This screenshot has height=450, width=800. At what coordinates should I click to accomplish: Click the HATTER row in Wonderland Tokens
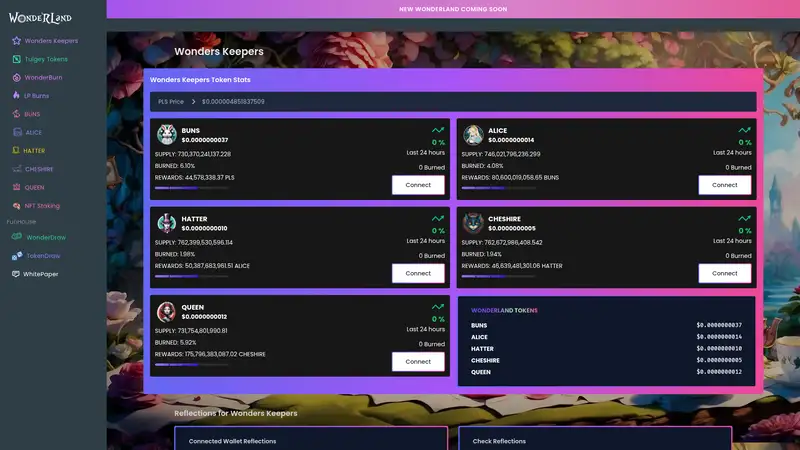[606, 348]
